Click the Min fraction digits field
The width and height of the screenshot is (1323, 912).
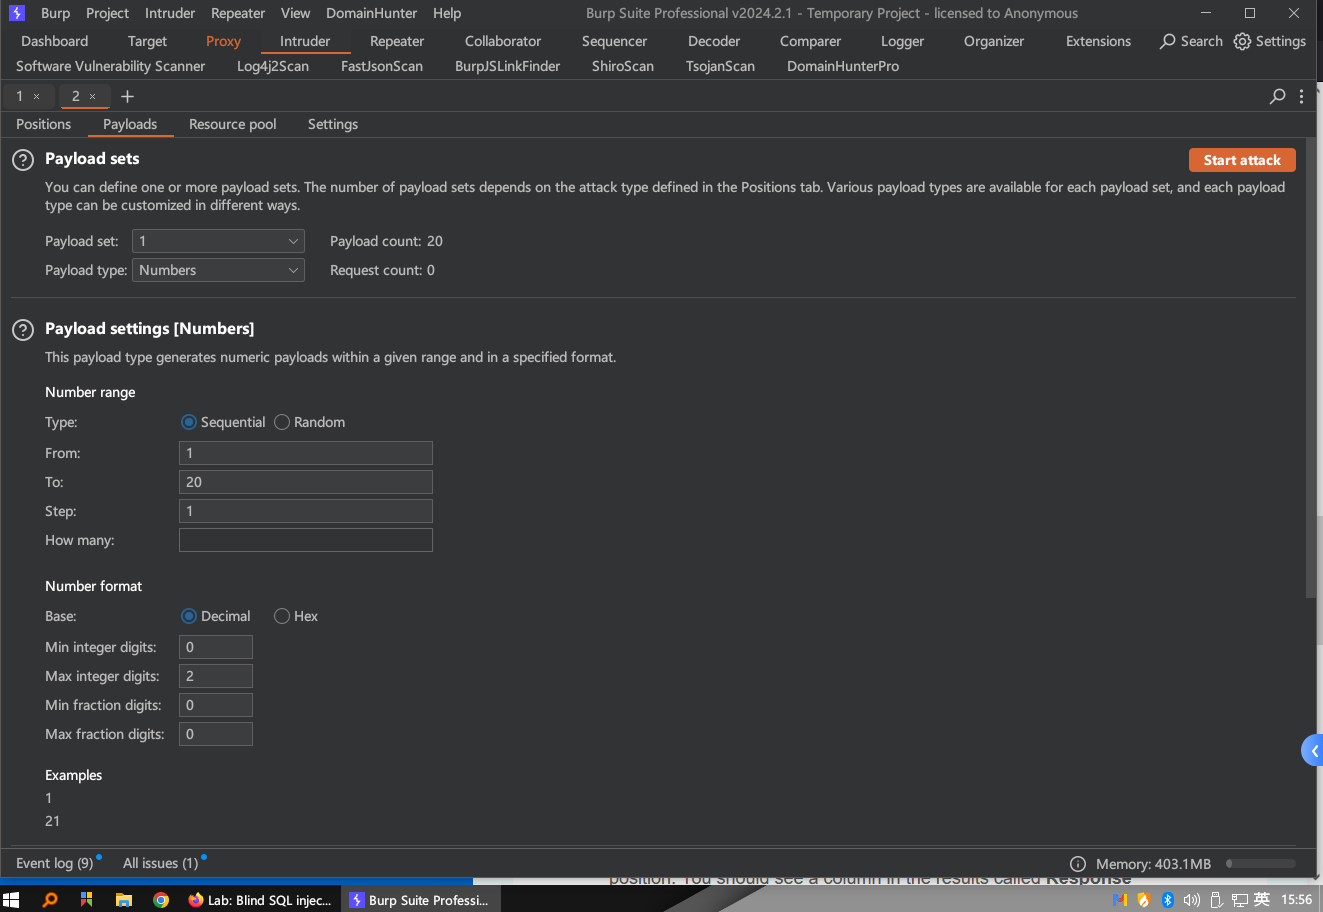click(216, 705)
